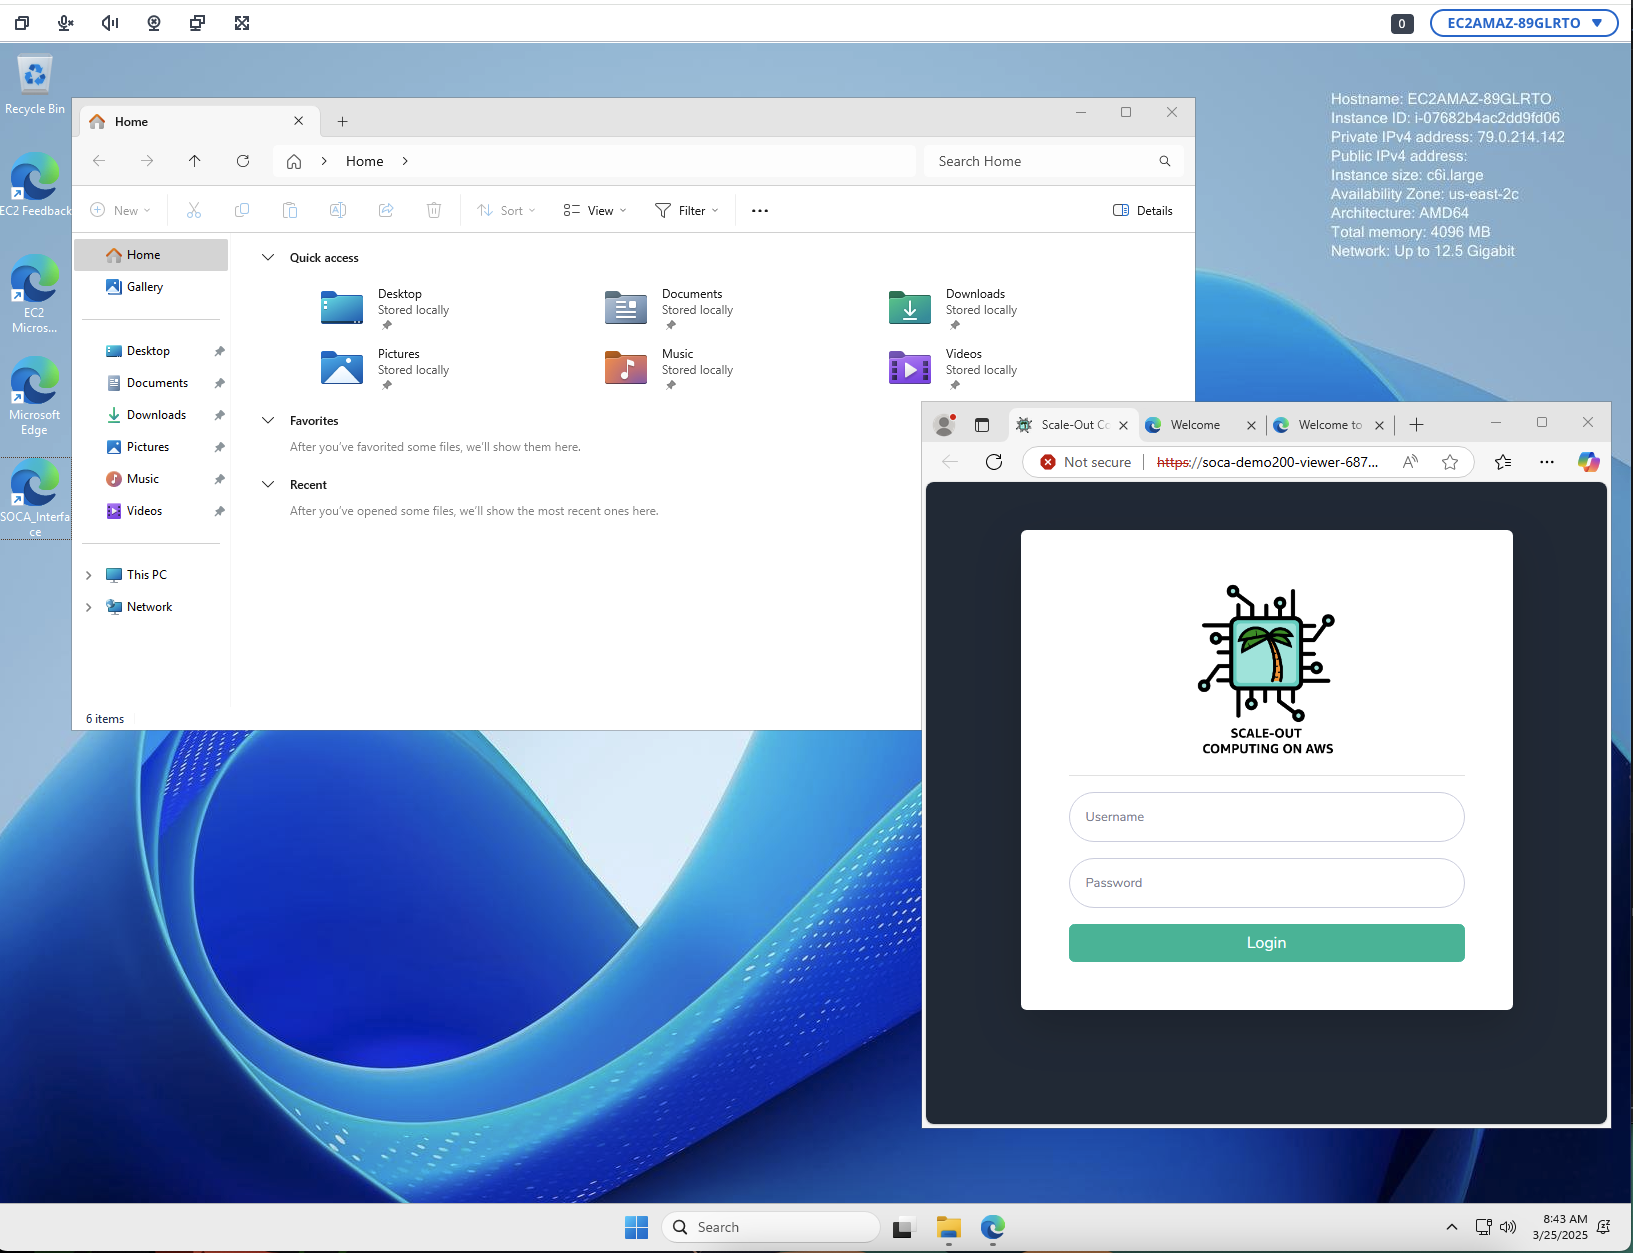
Task: Open the Copilot icon in Edge
Action: coord(1588,462)
